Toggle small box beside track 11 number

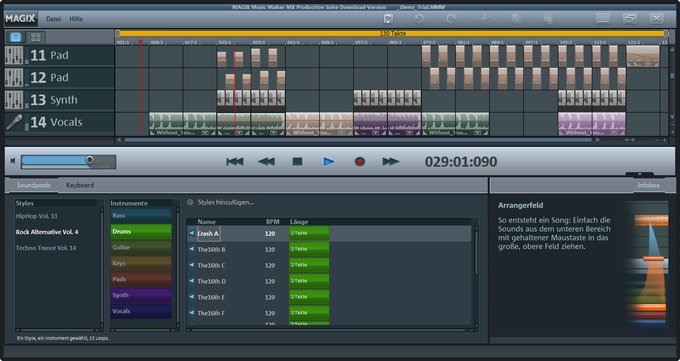click(26, 61)
